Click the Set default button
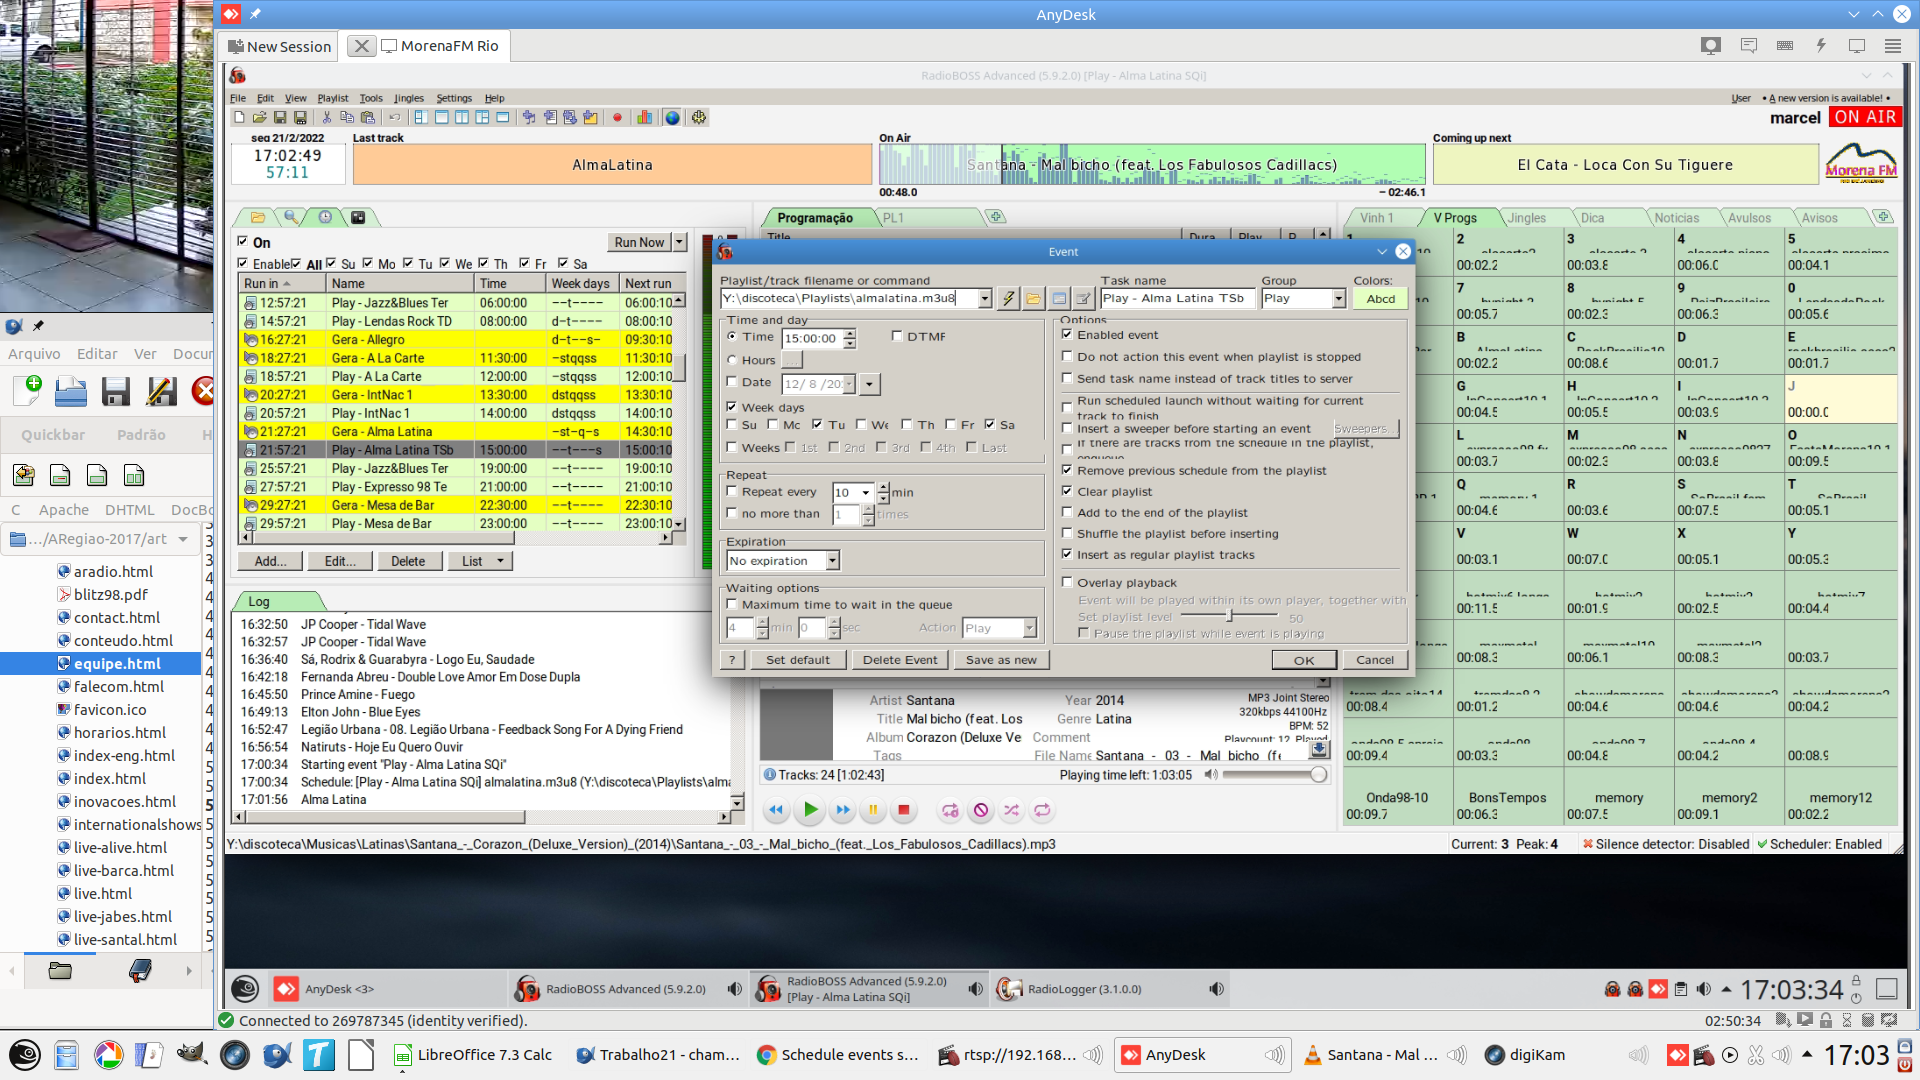Screen dimensions: 1920x1080 point(798,660)
